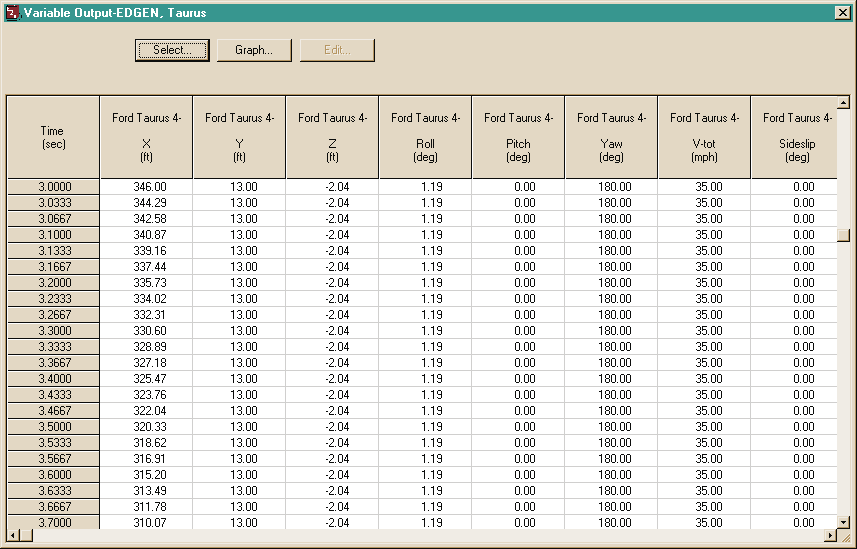857x549 pixels.
Task: Close the Variable Output window
Action: (843, 13)
